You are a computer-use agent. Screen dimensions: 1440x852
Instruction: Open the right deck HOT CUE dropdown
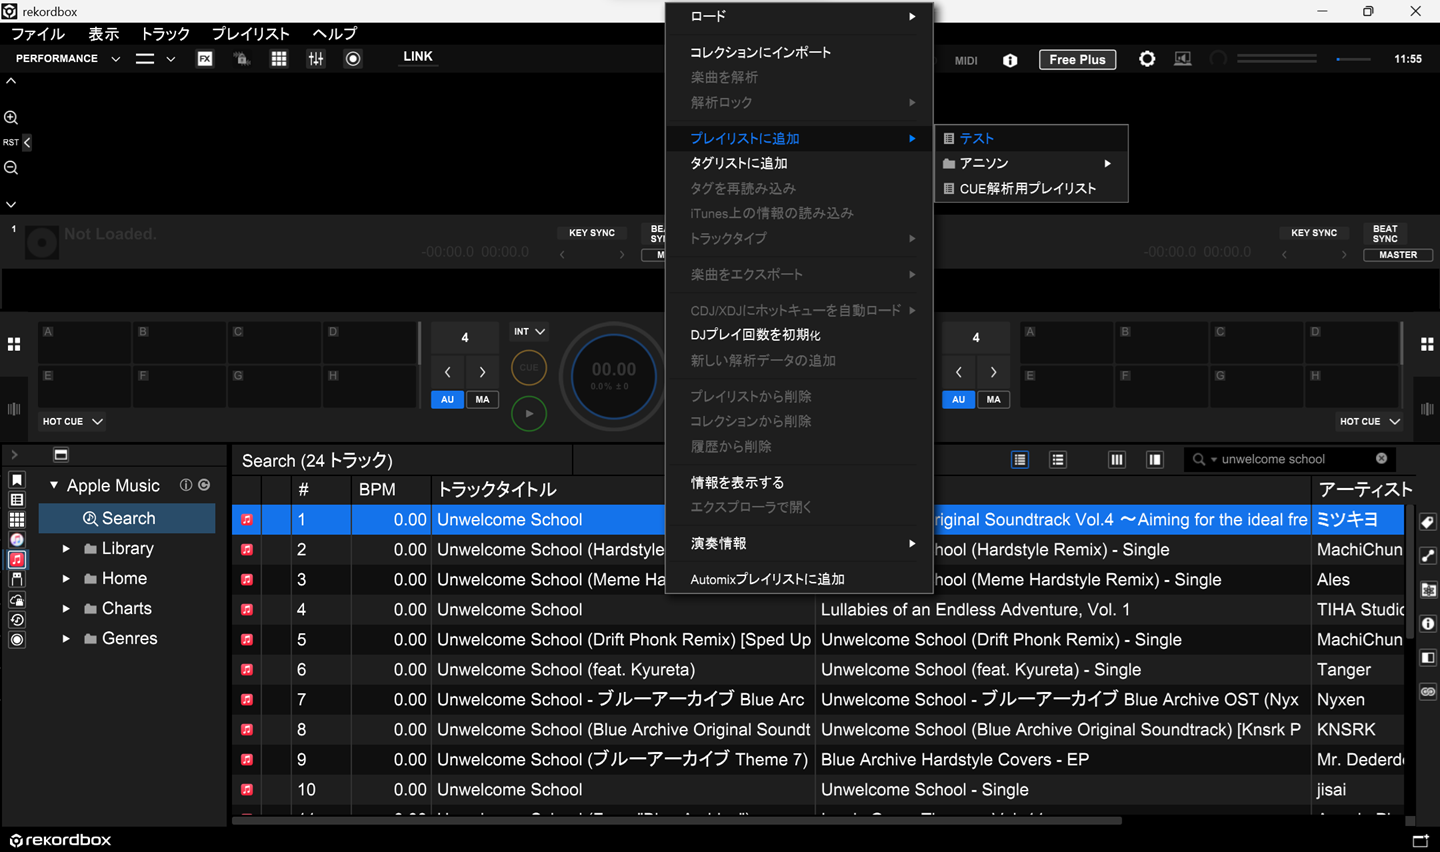point(1370,422)
